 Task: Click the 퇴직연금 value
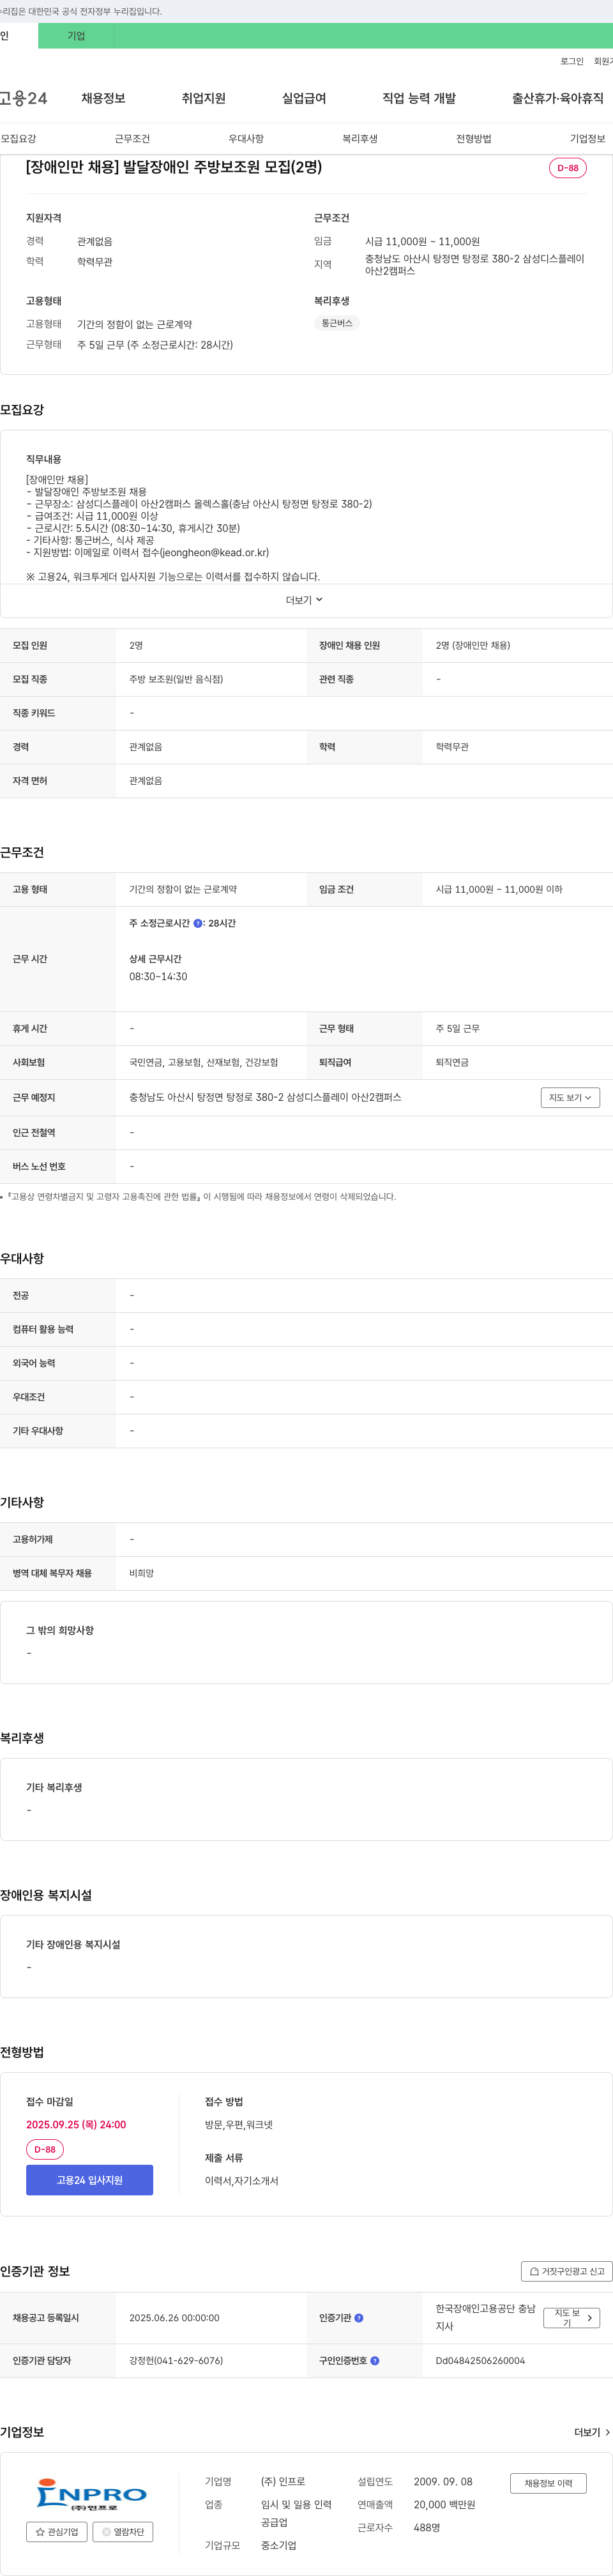tap(452, 1062)
